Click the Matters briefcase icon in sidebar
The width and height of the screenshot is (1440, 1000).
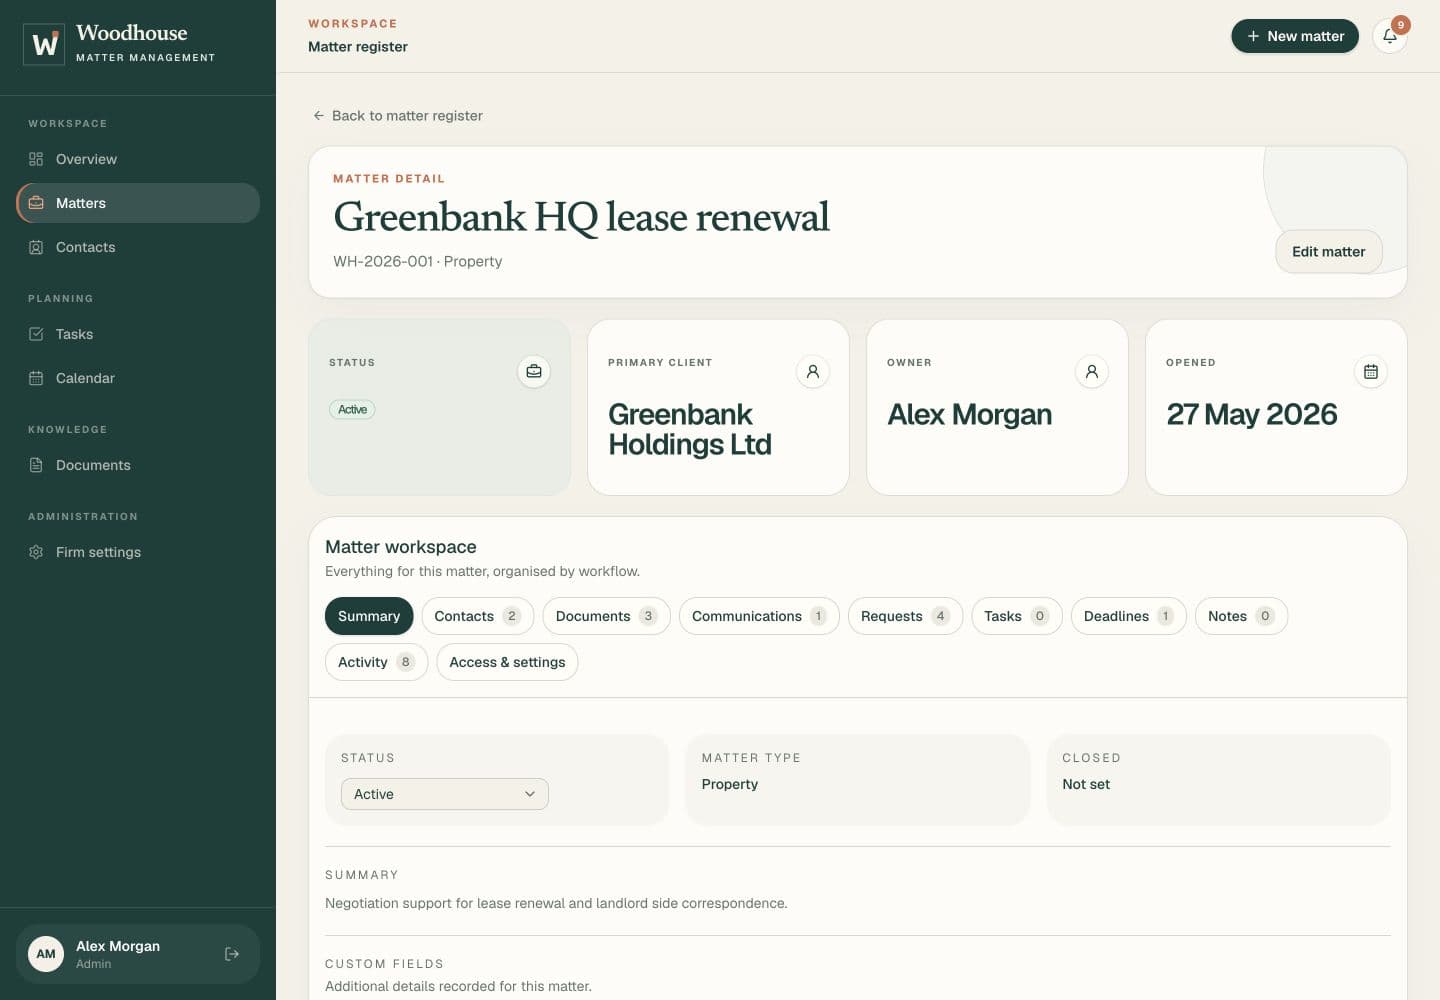[36, 203]
